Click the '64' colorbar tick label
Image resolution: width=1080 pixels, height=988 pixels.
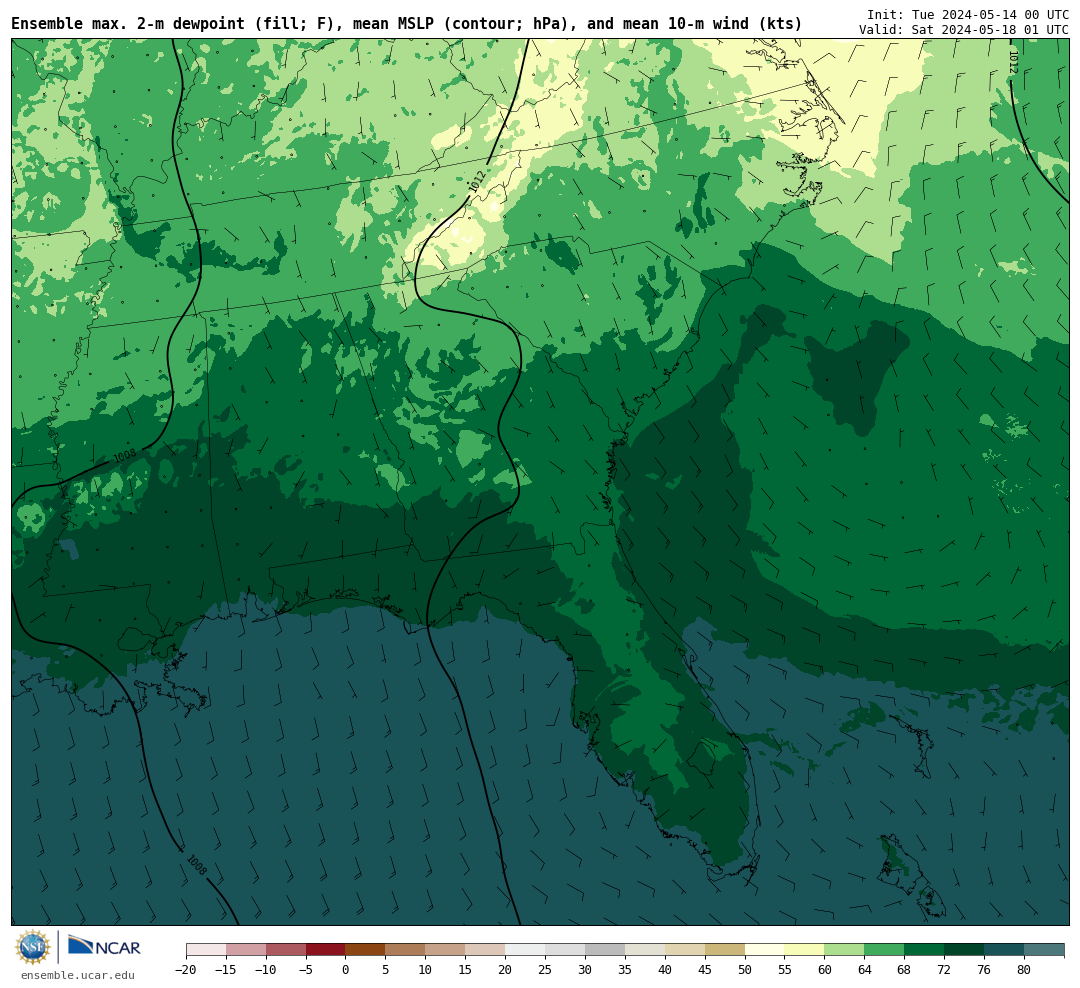click(864, 969)
